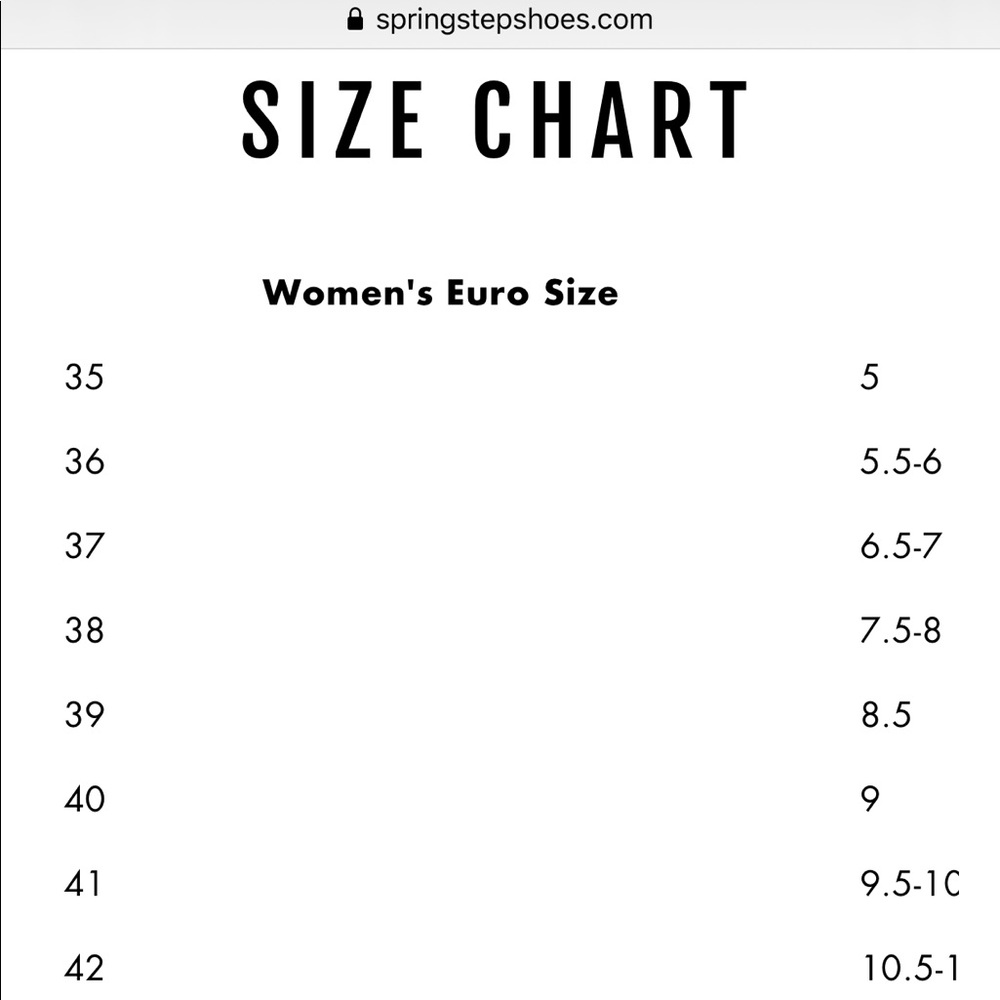This screenshot has width=1000, height=1000.
Task: Click the 5.5-6 size value
Action: pos(901,462)
